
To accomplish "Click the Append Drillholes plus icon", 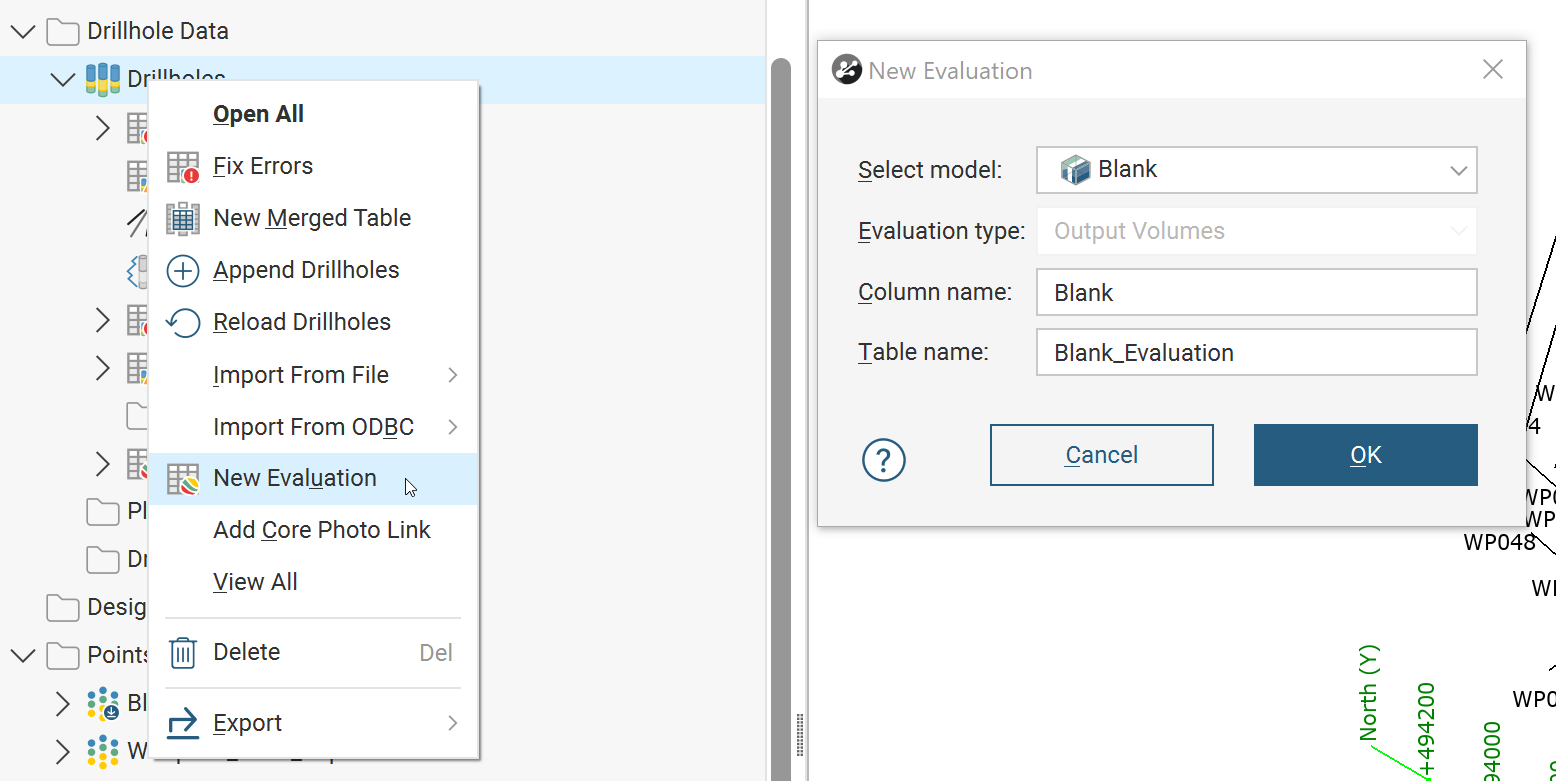I will click(183, 271).
